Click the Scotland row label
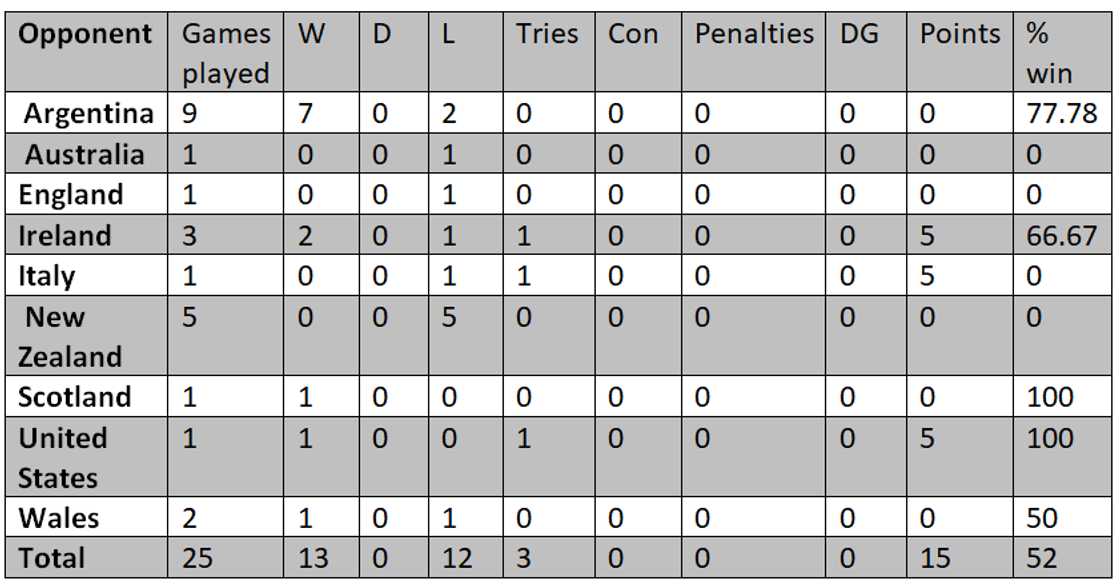The height and width of the screenshot is (587, 1120). click(x=75, y=397)
